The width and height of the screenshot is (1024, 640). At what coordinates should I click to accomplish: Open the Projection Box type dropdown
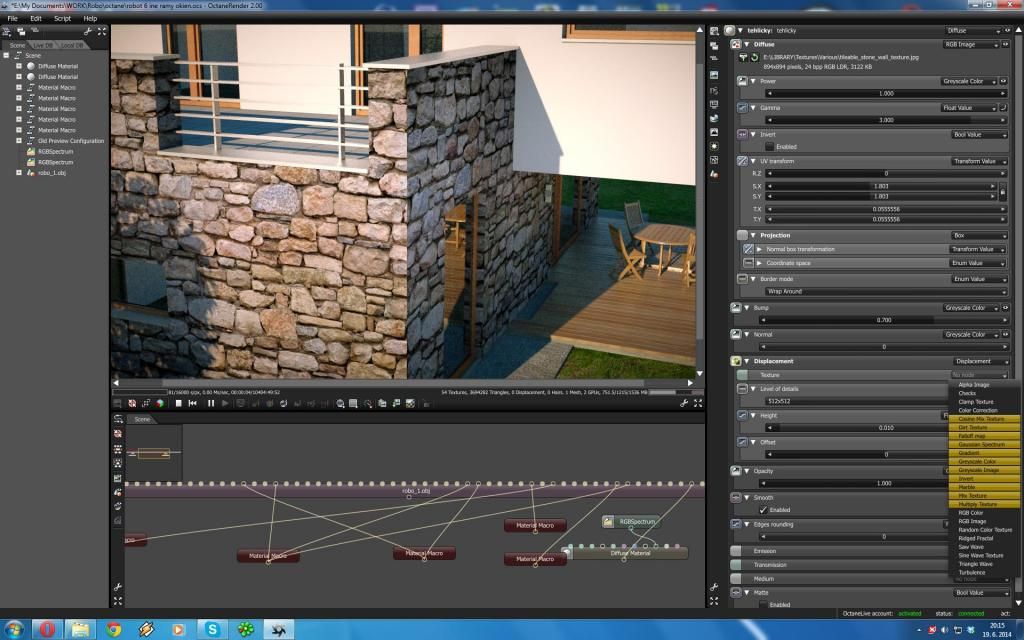coord(978,236)
